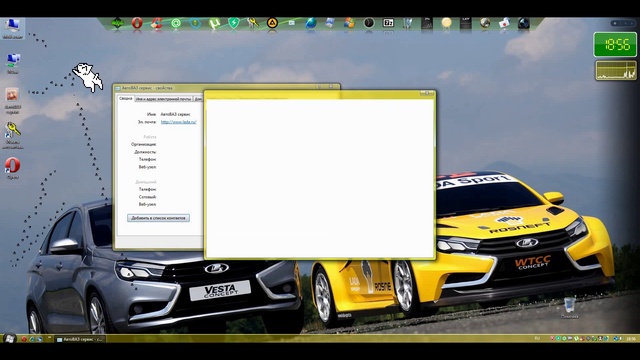Switch to the Имя и адрес электронной почты tab
This screenshot has width=640, height=360.
pos(163,99)
